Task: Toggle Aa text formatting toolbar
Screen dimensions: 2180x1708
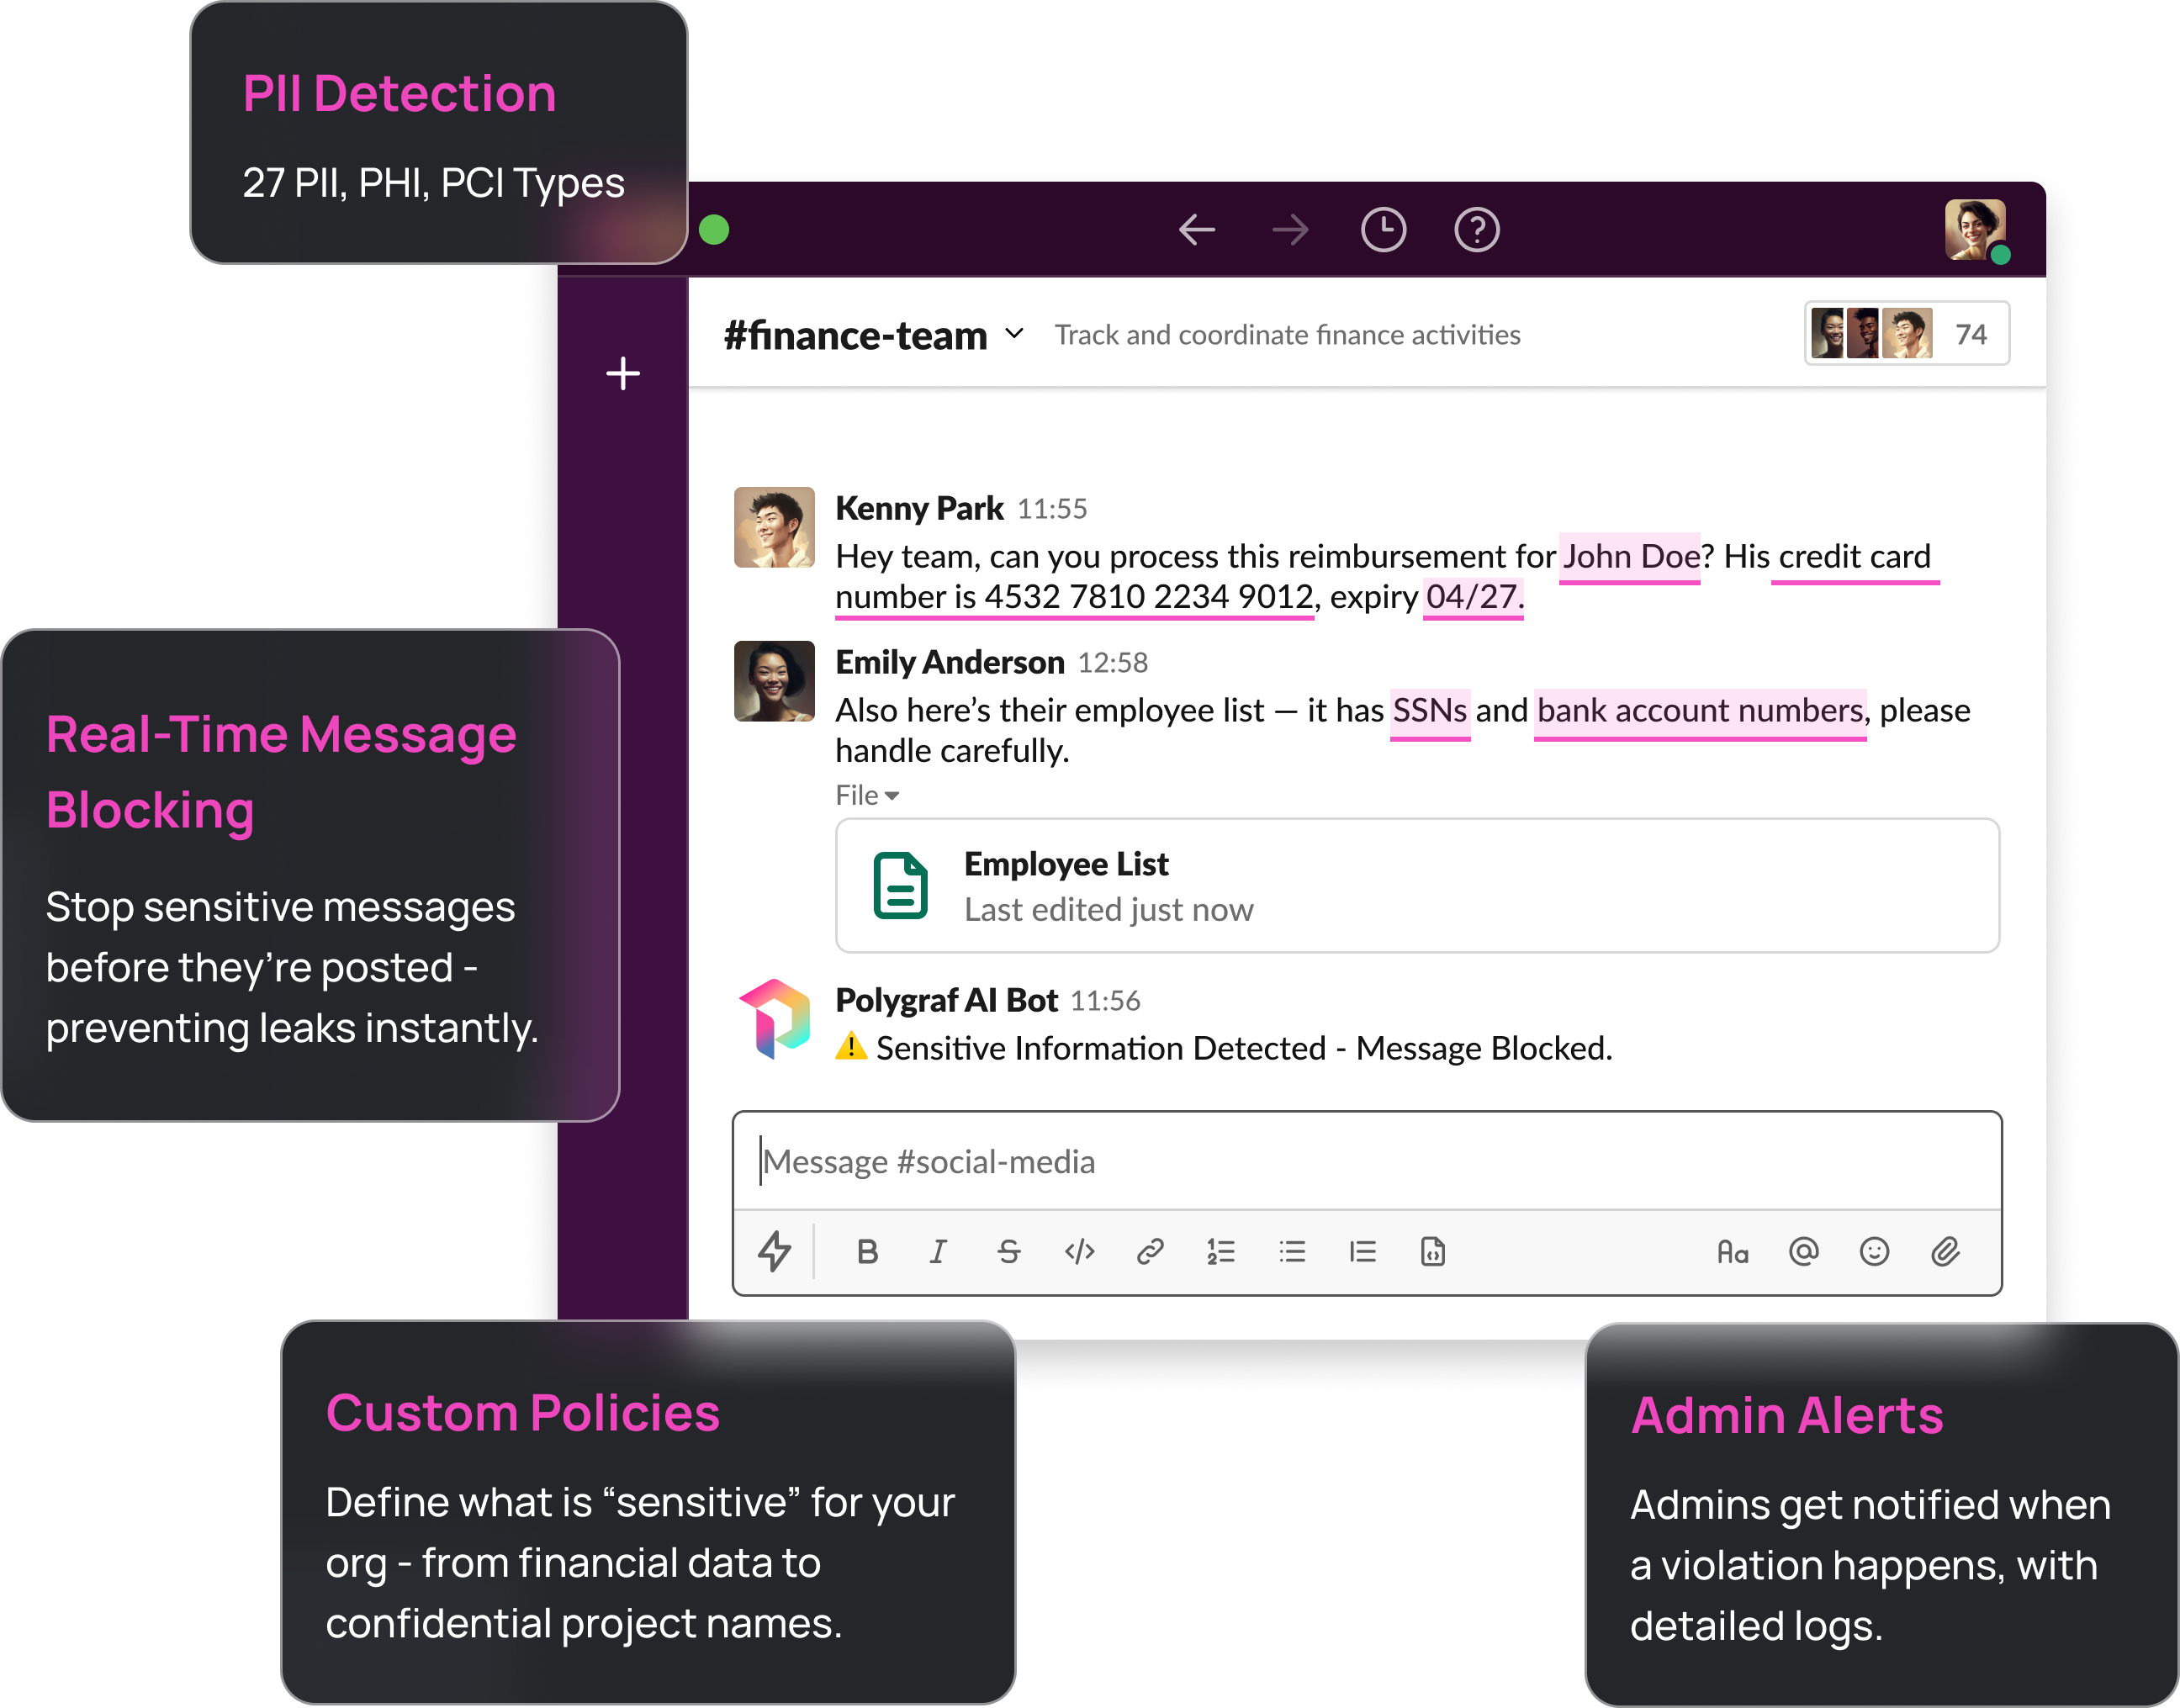Action: [x=1732, y=1252]
